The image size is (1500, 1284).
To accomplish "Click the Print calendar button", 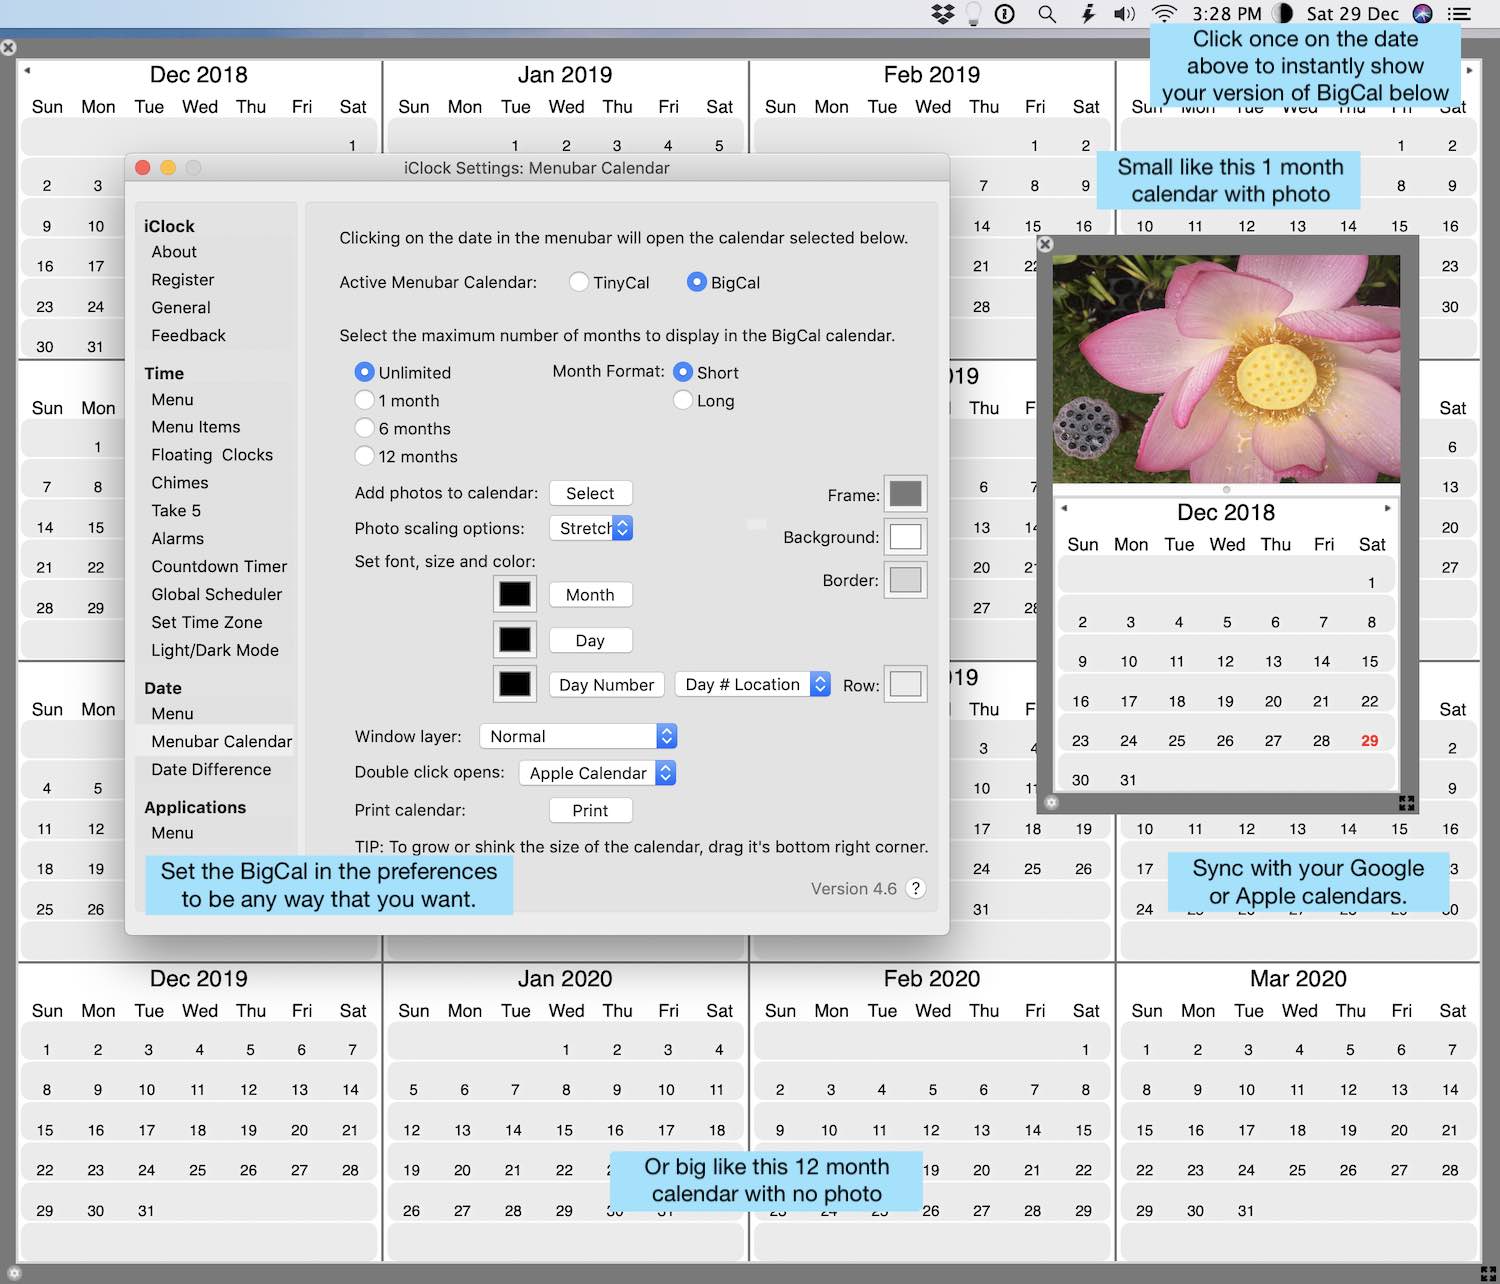I will click(x=590, y=811).
